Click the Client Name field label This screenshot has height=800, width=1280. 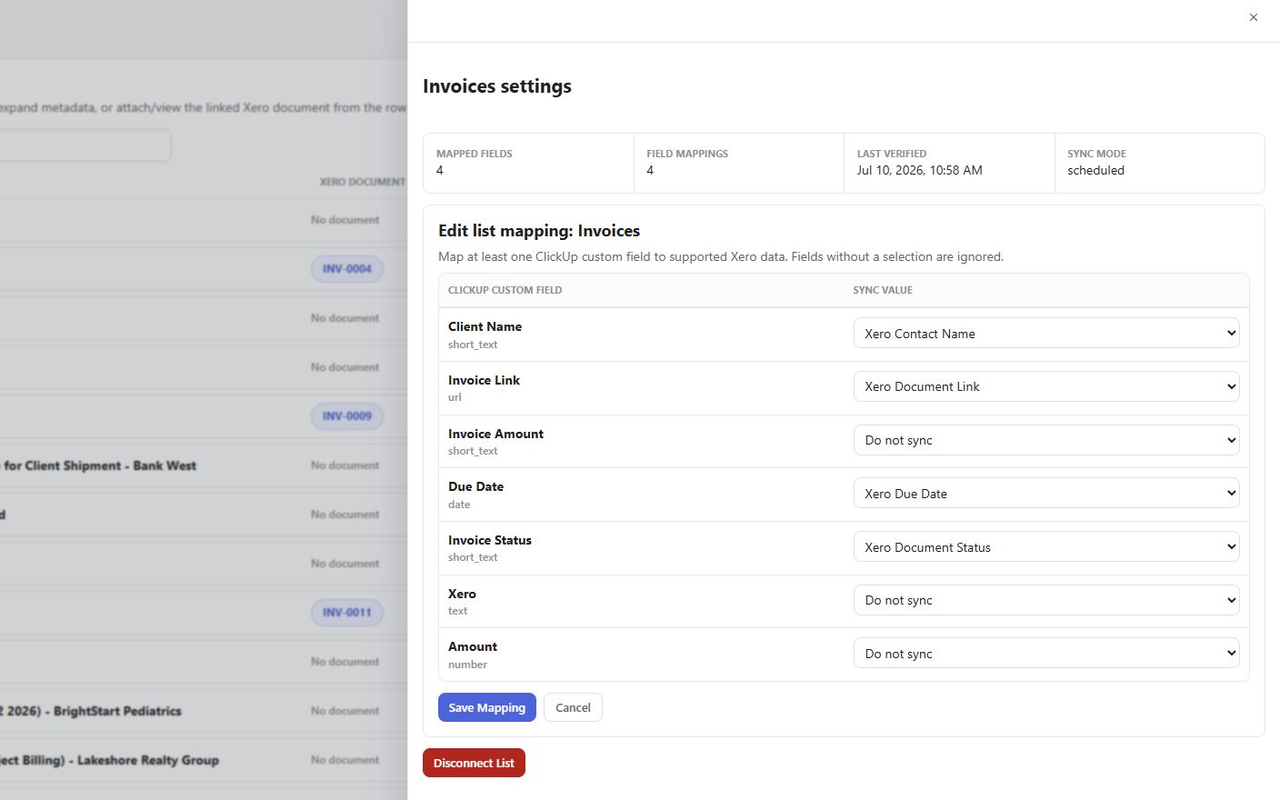485,326
